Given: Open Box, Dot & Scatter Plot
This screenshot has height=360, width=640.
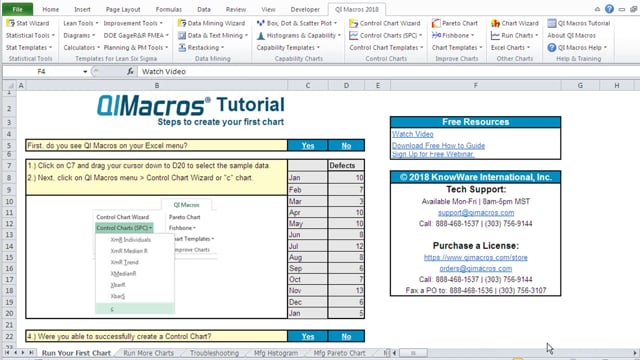Looking at the screenshot, I should point(296,23).
